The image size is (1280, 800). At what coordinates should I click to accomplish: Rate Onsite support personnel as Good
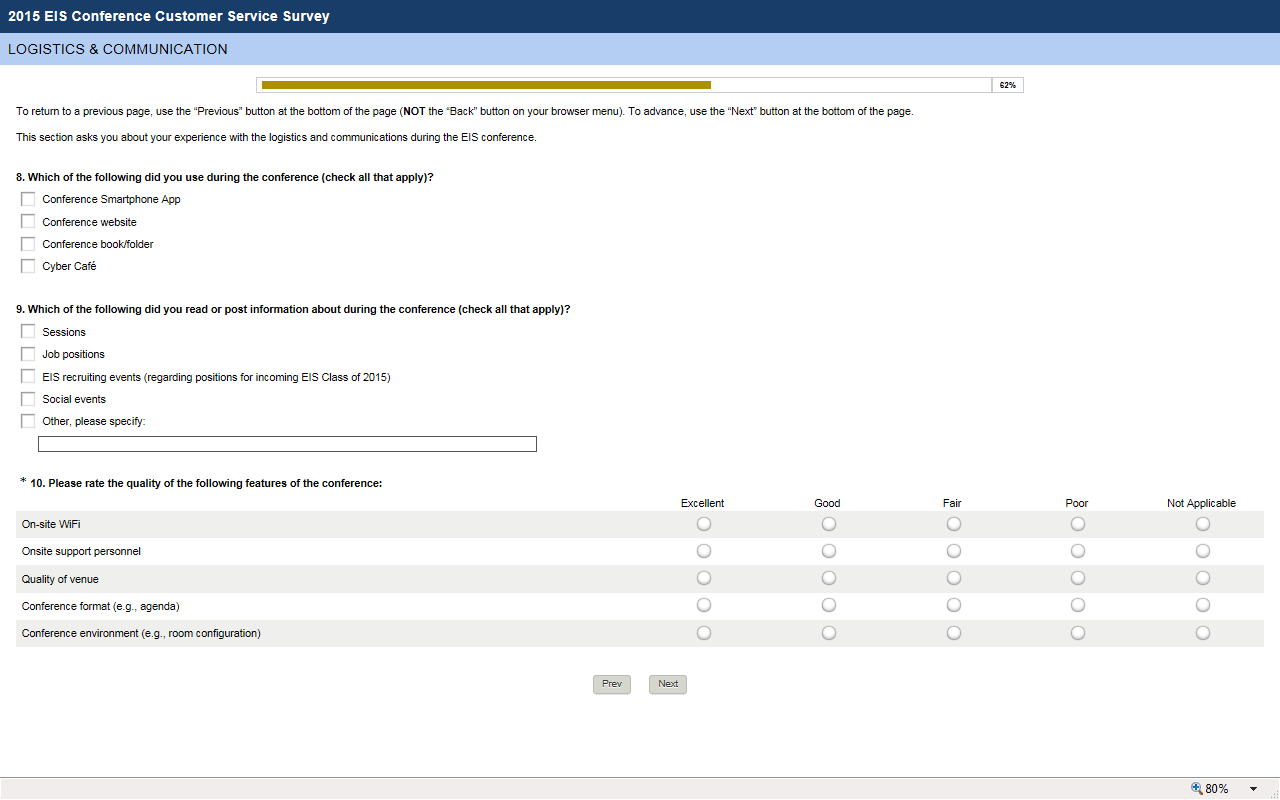tap(829, 551)
